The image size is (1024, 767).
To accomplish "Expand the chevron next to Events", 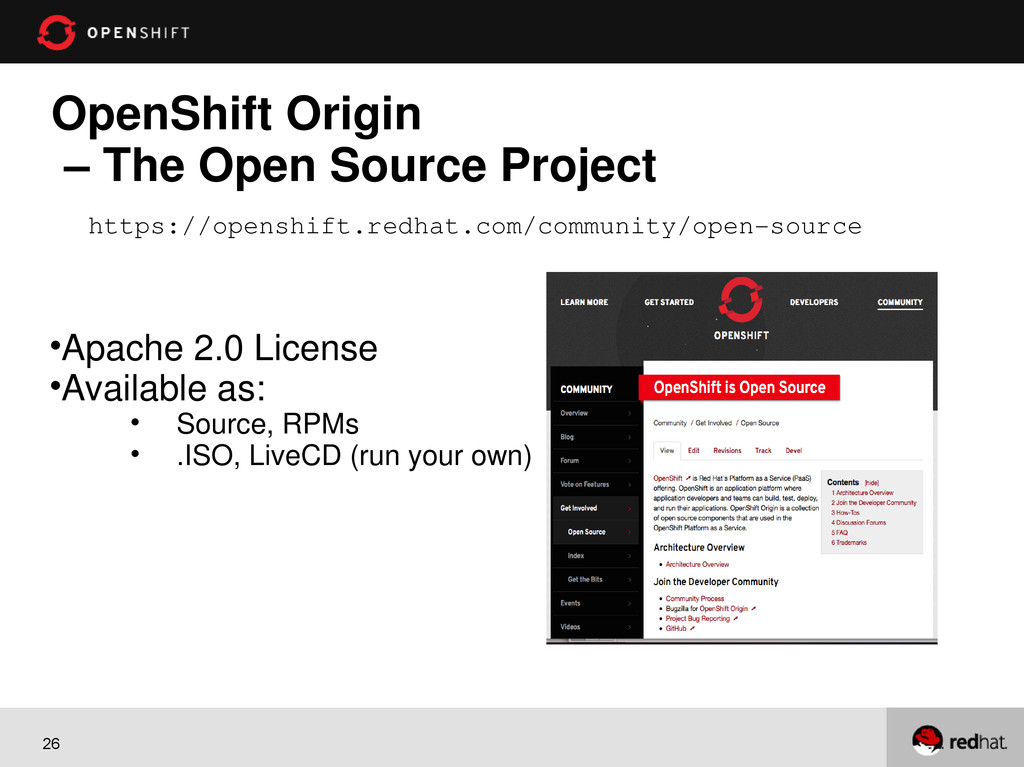I will (x=630, y=603).
